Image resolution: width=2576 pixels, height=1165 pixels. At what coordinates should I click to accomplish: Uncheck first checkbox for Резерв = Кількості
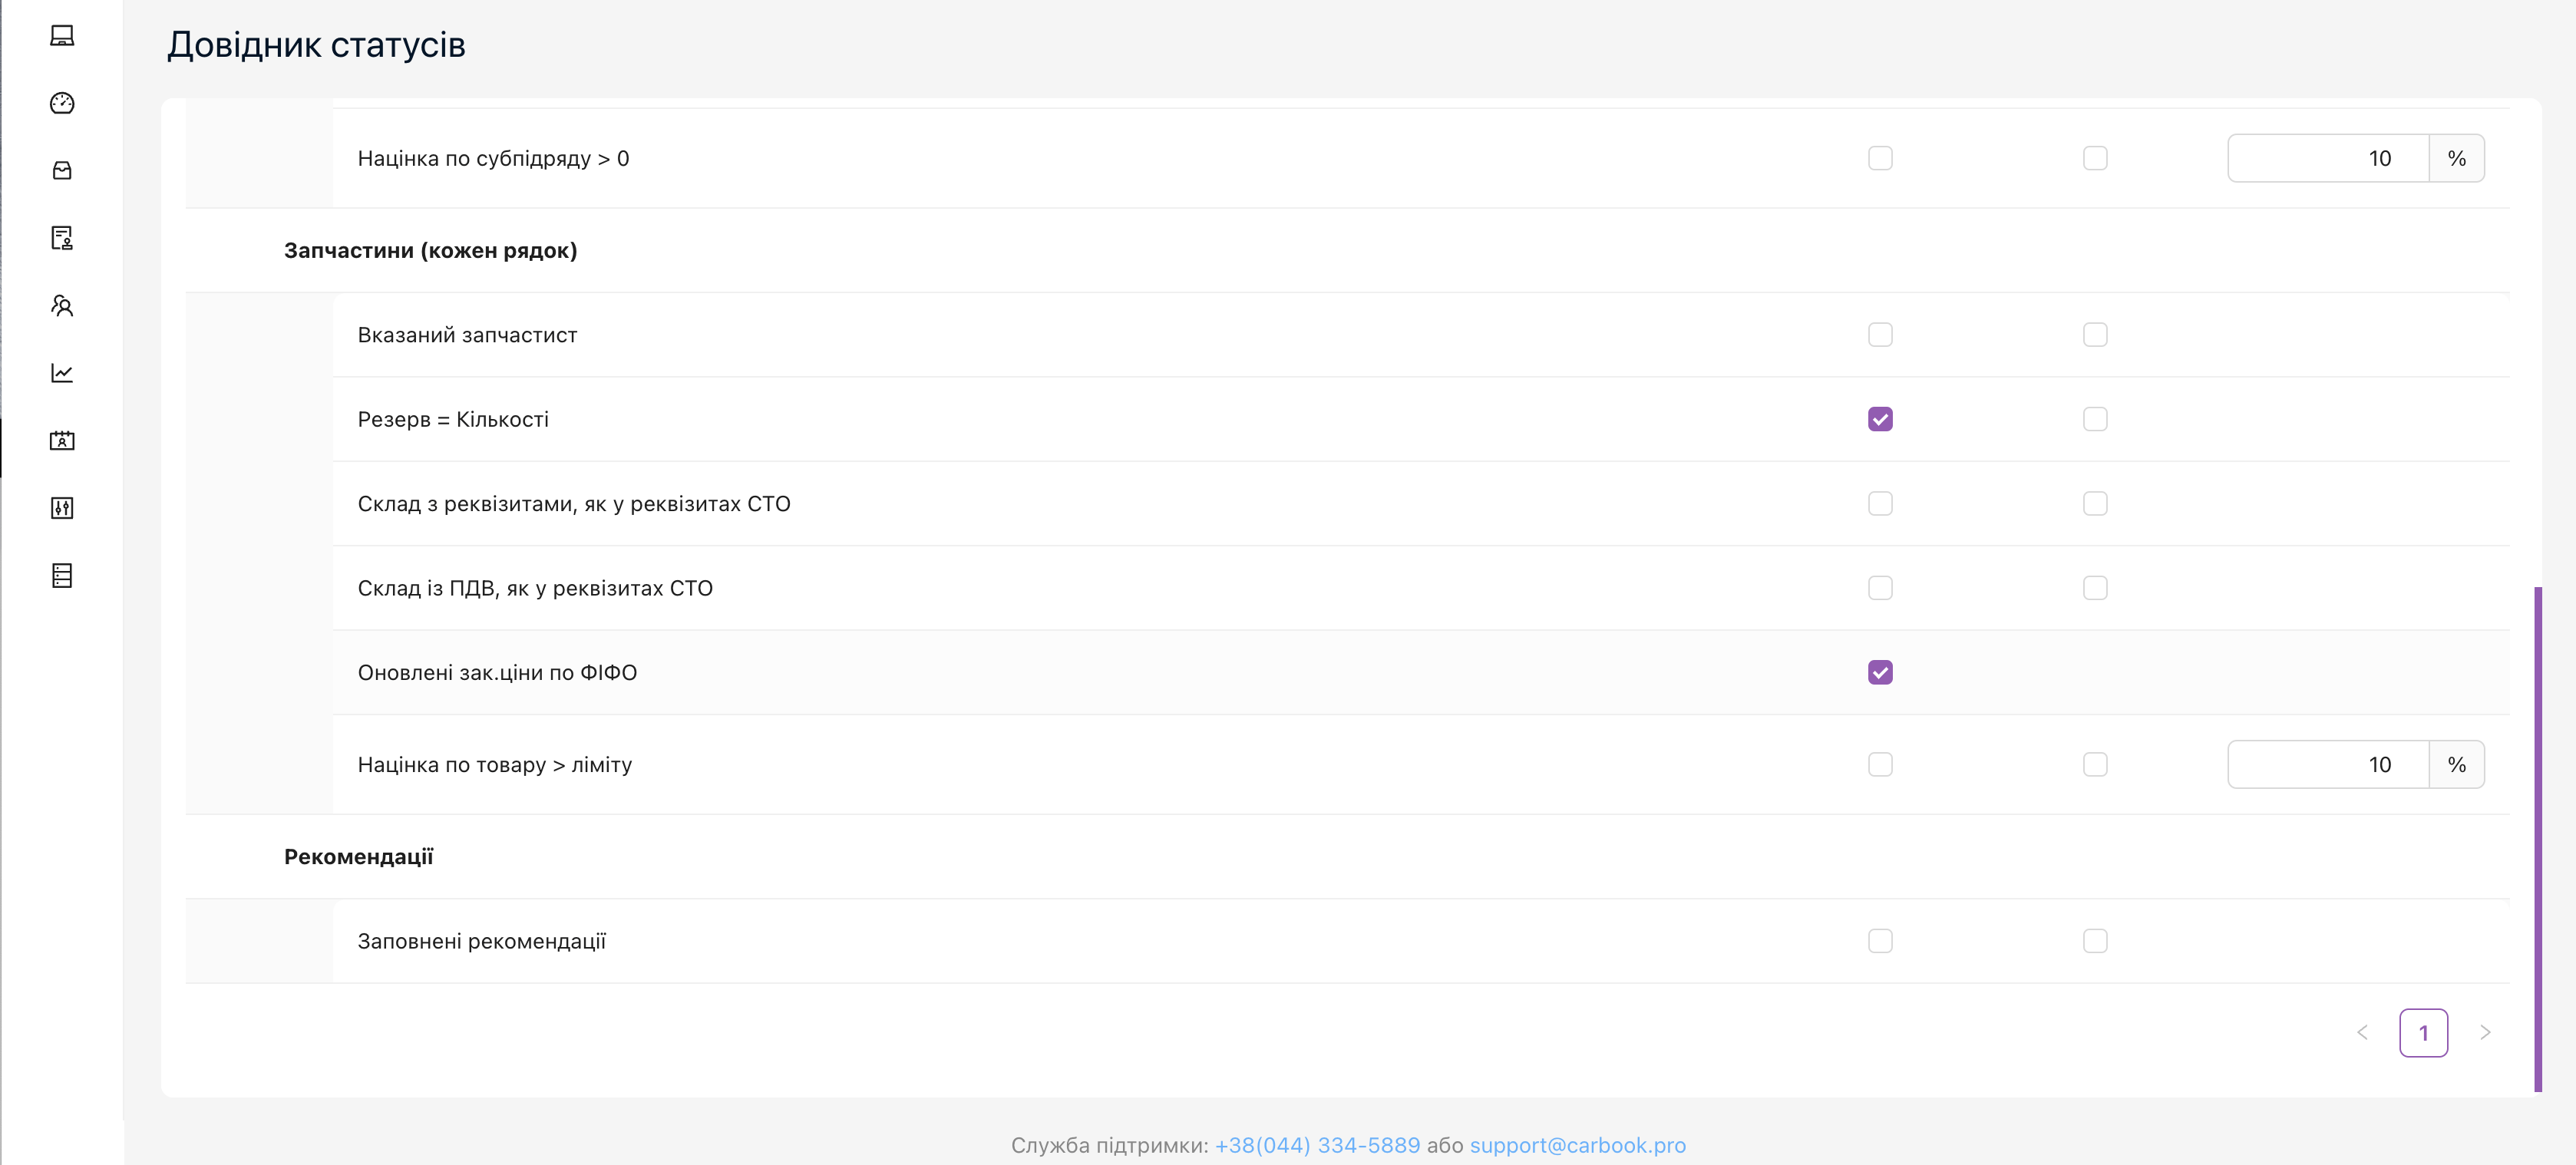pyautogui.click(x=1880, y=419)
